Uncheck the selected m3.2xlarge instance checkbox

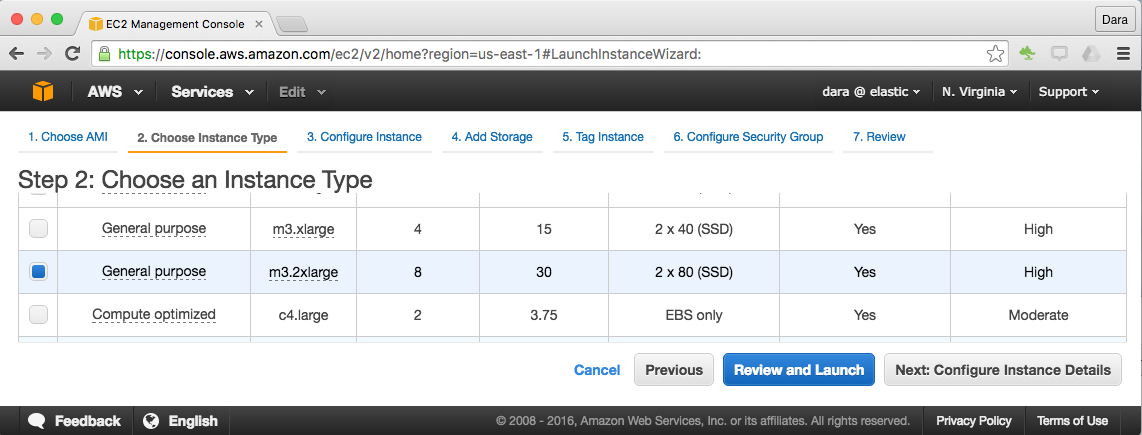click(x=38, y=272)
